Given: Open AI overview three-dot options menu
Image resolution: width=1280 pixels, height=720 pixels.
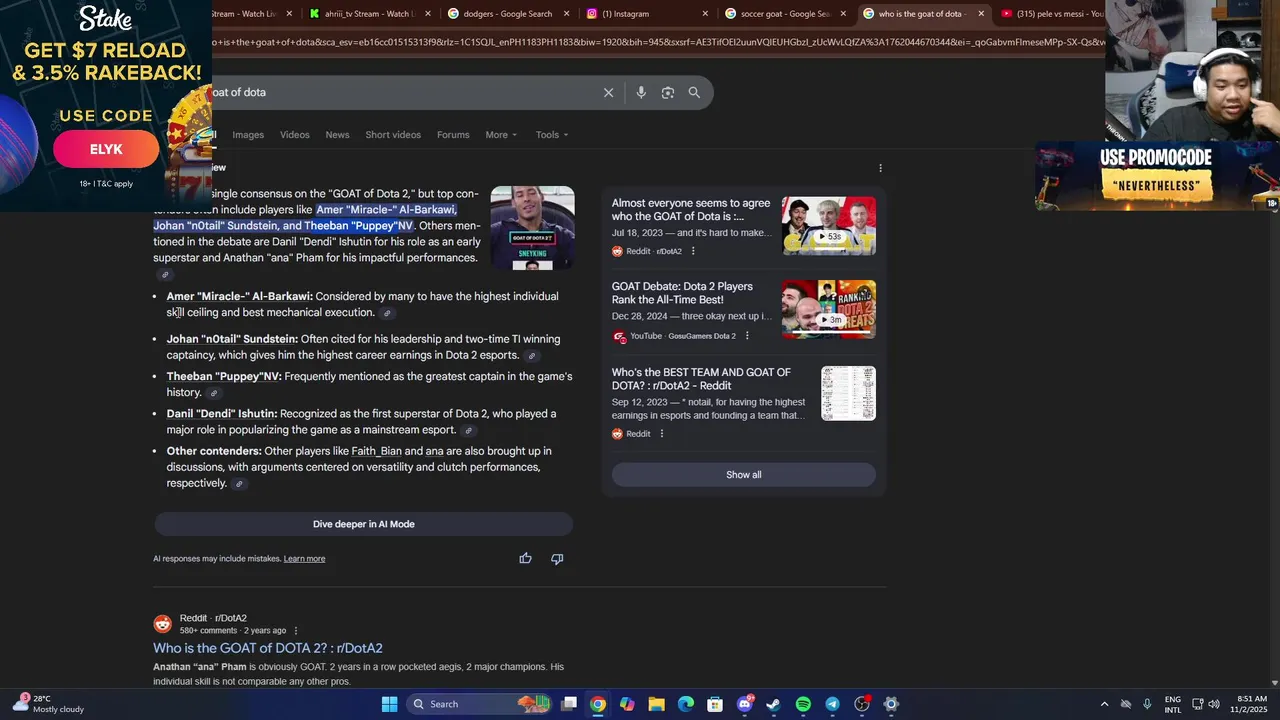Looking at the screenshot, I should click(880, 168).
